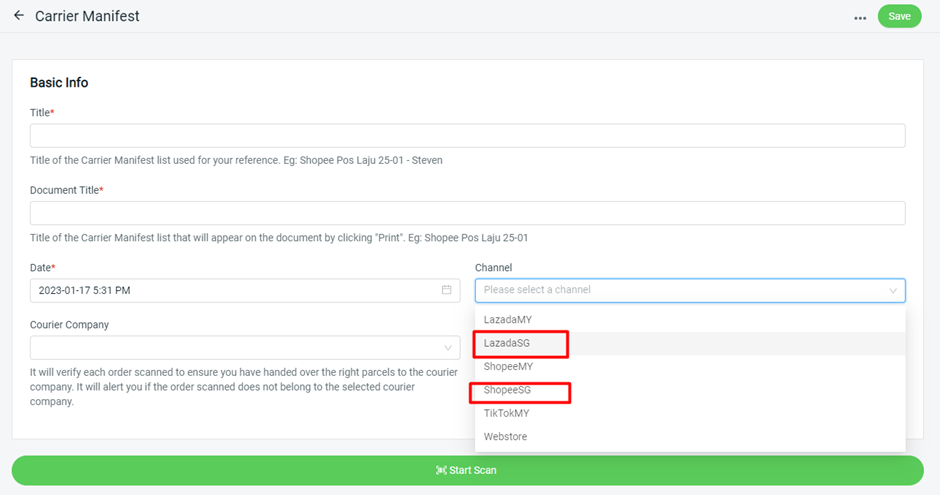The height and width of the screenshot is (495, 940).
Task: Open the three-dot more options menu
Action: 860,18
